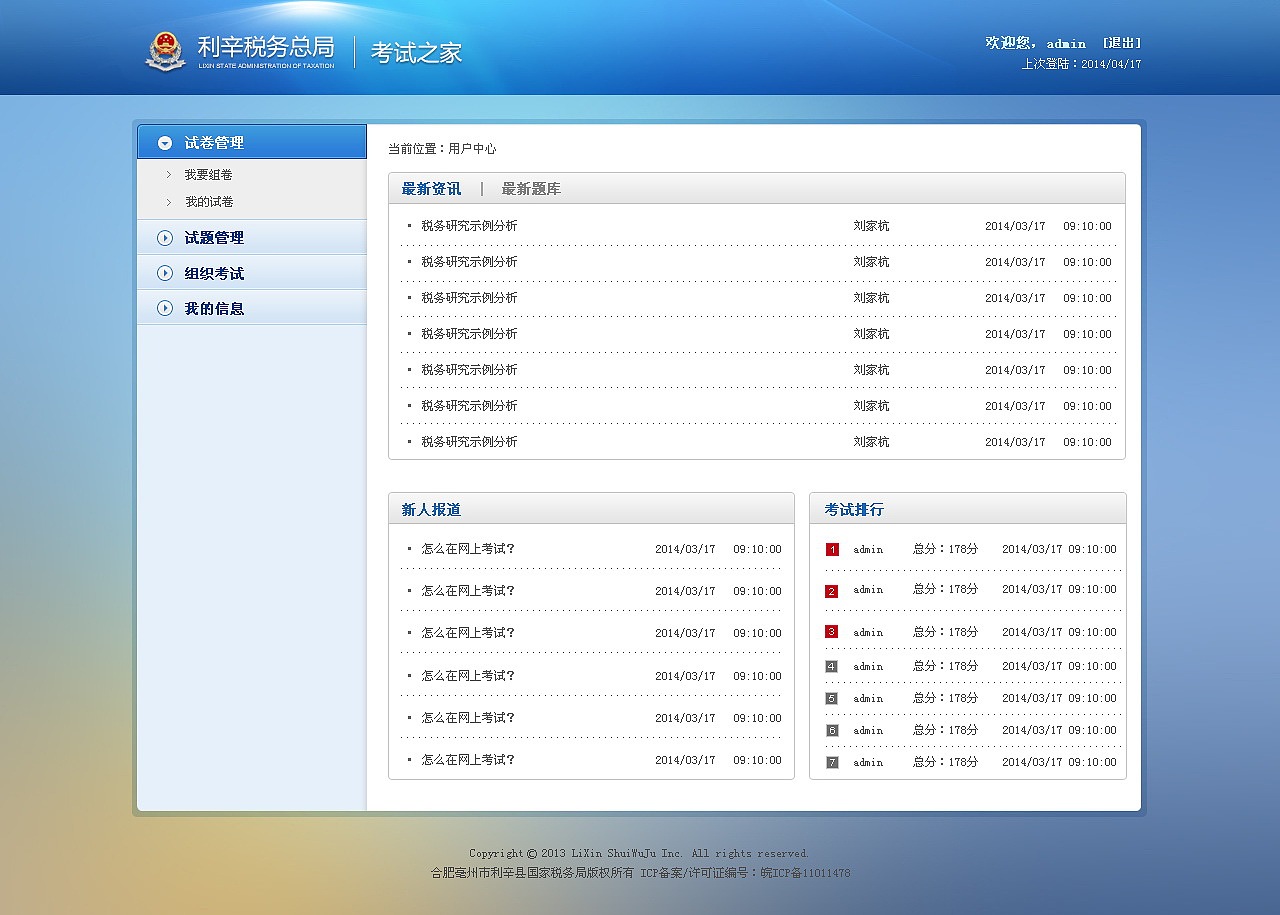Viewport: 1280px width, 915px height.
Task: Click the national emblem logo in header
Action: [x=165, y=52]
